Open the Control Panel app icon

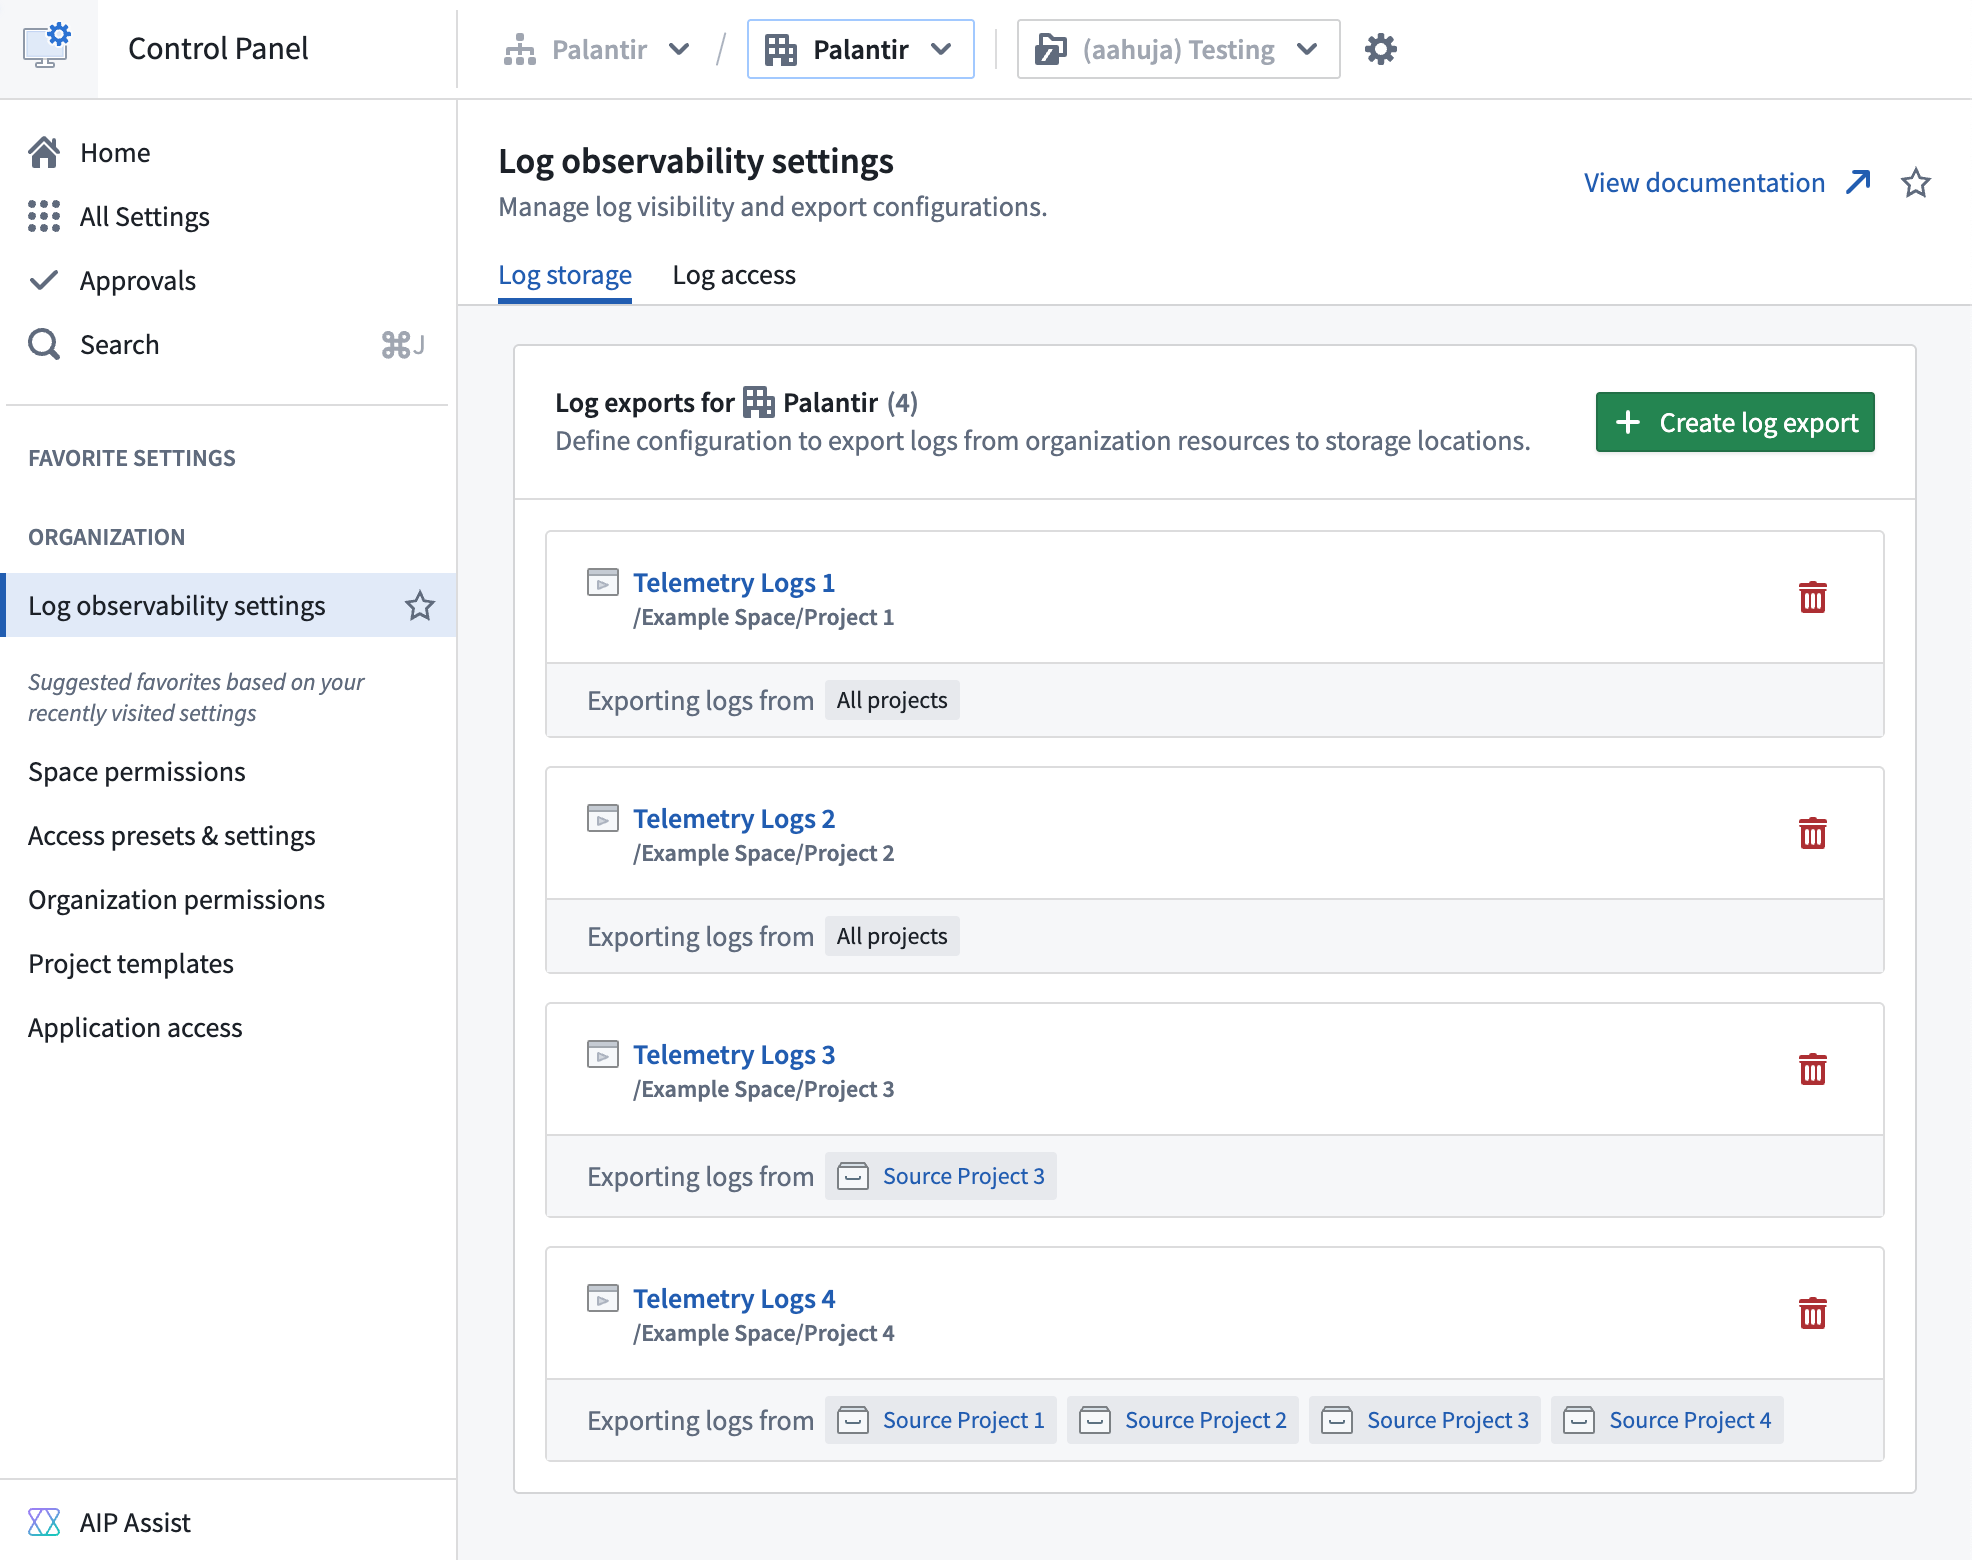point(47,47)
